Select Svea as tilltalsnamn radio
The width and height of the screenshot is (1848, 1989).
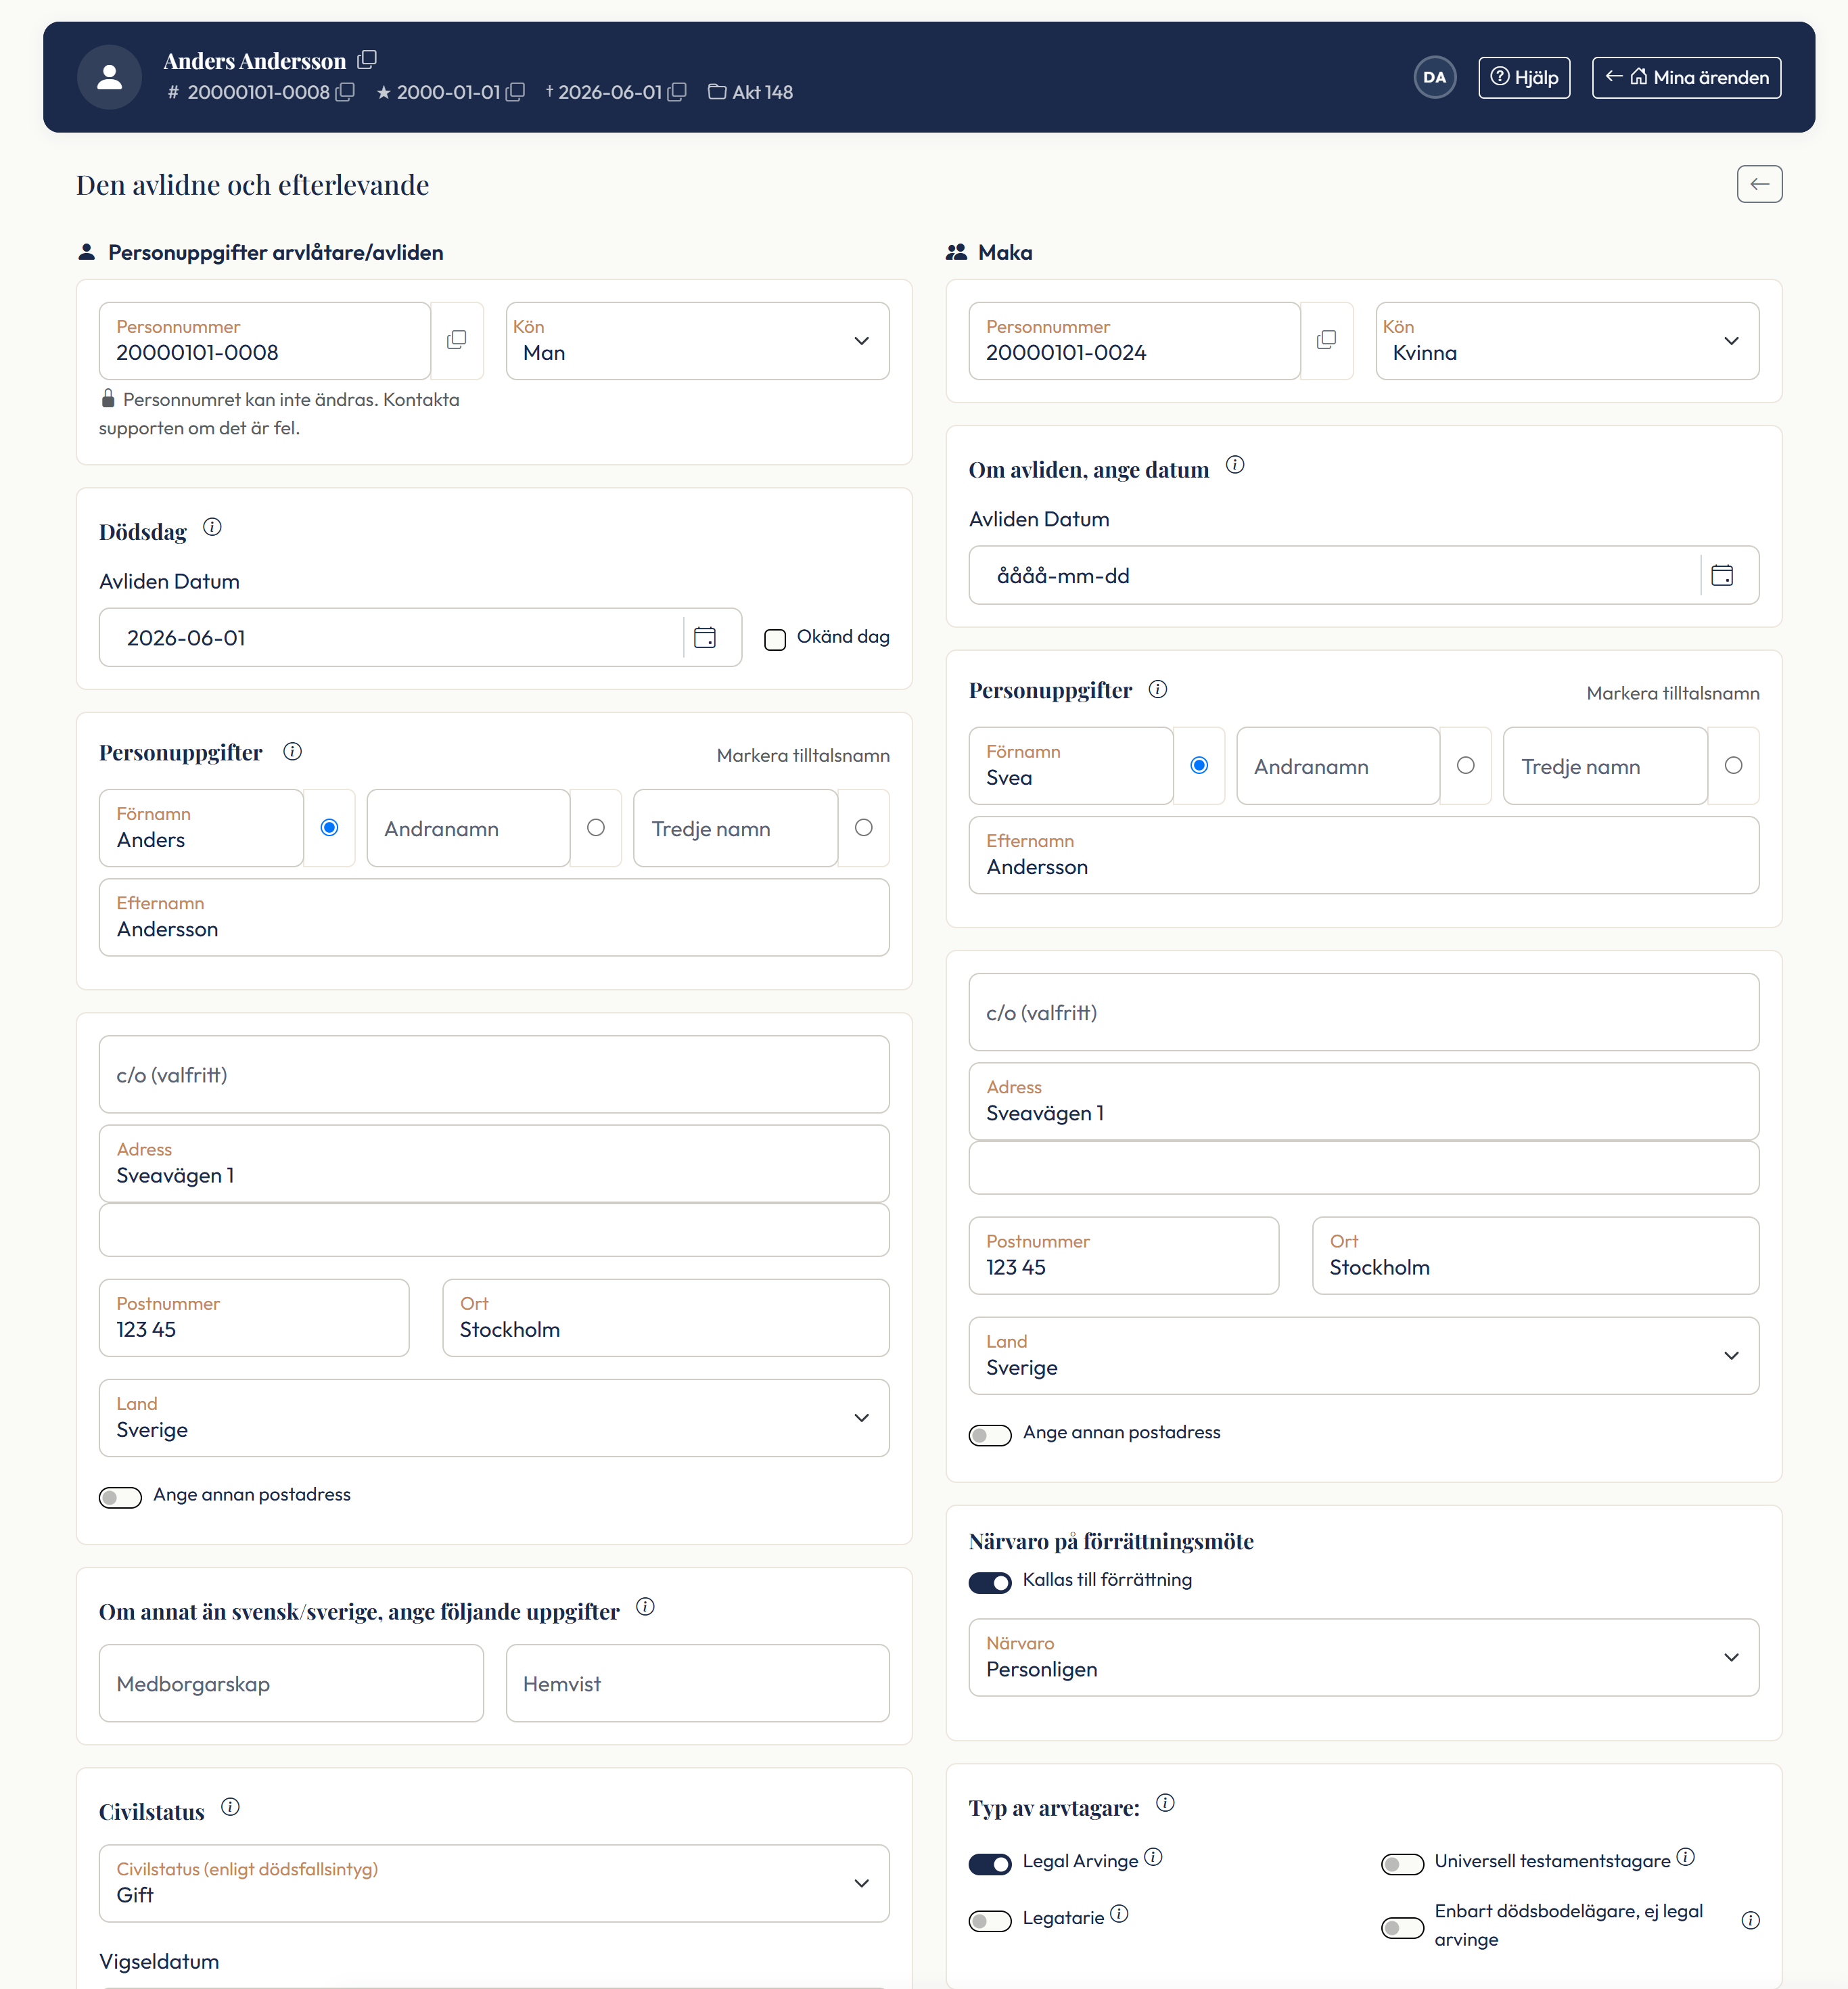point(1199,765)
